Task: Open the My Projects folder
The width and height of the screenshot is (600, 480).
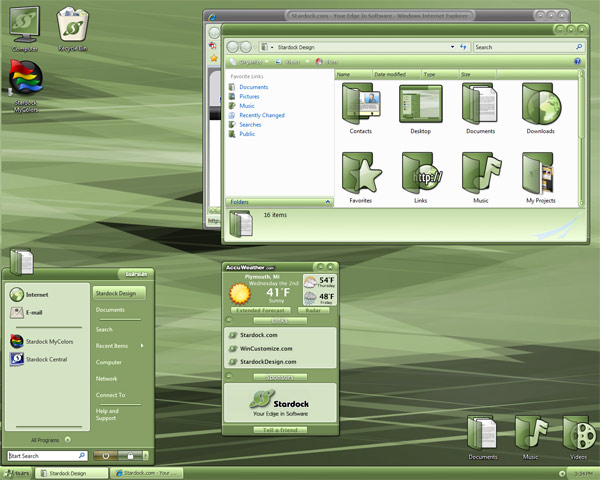Action: (x=540, y=178)
